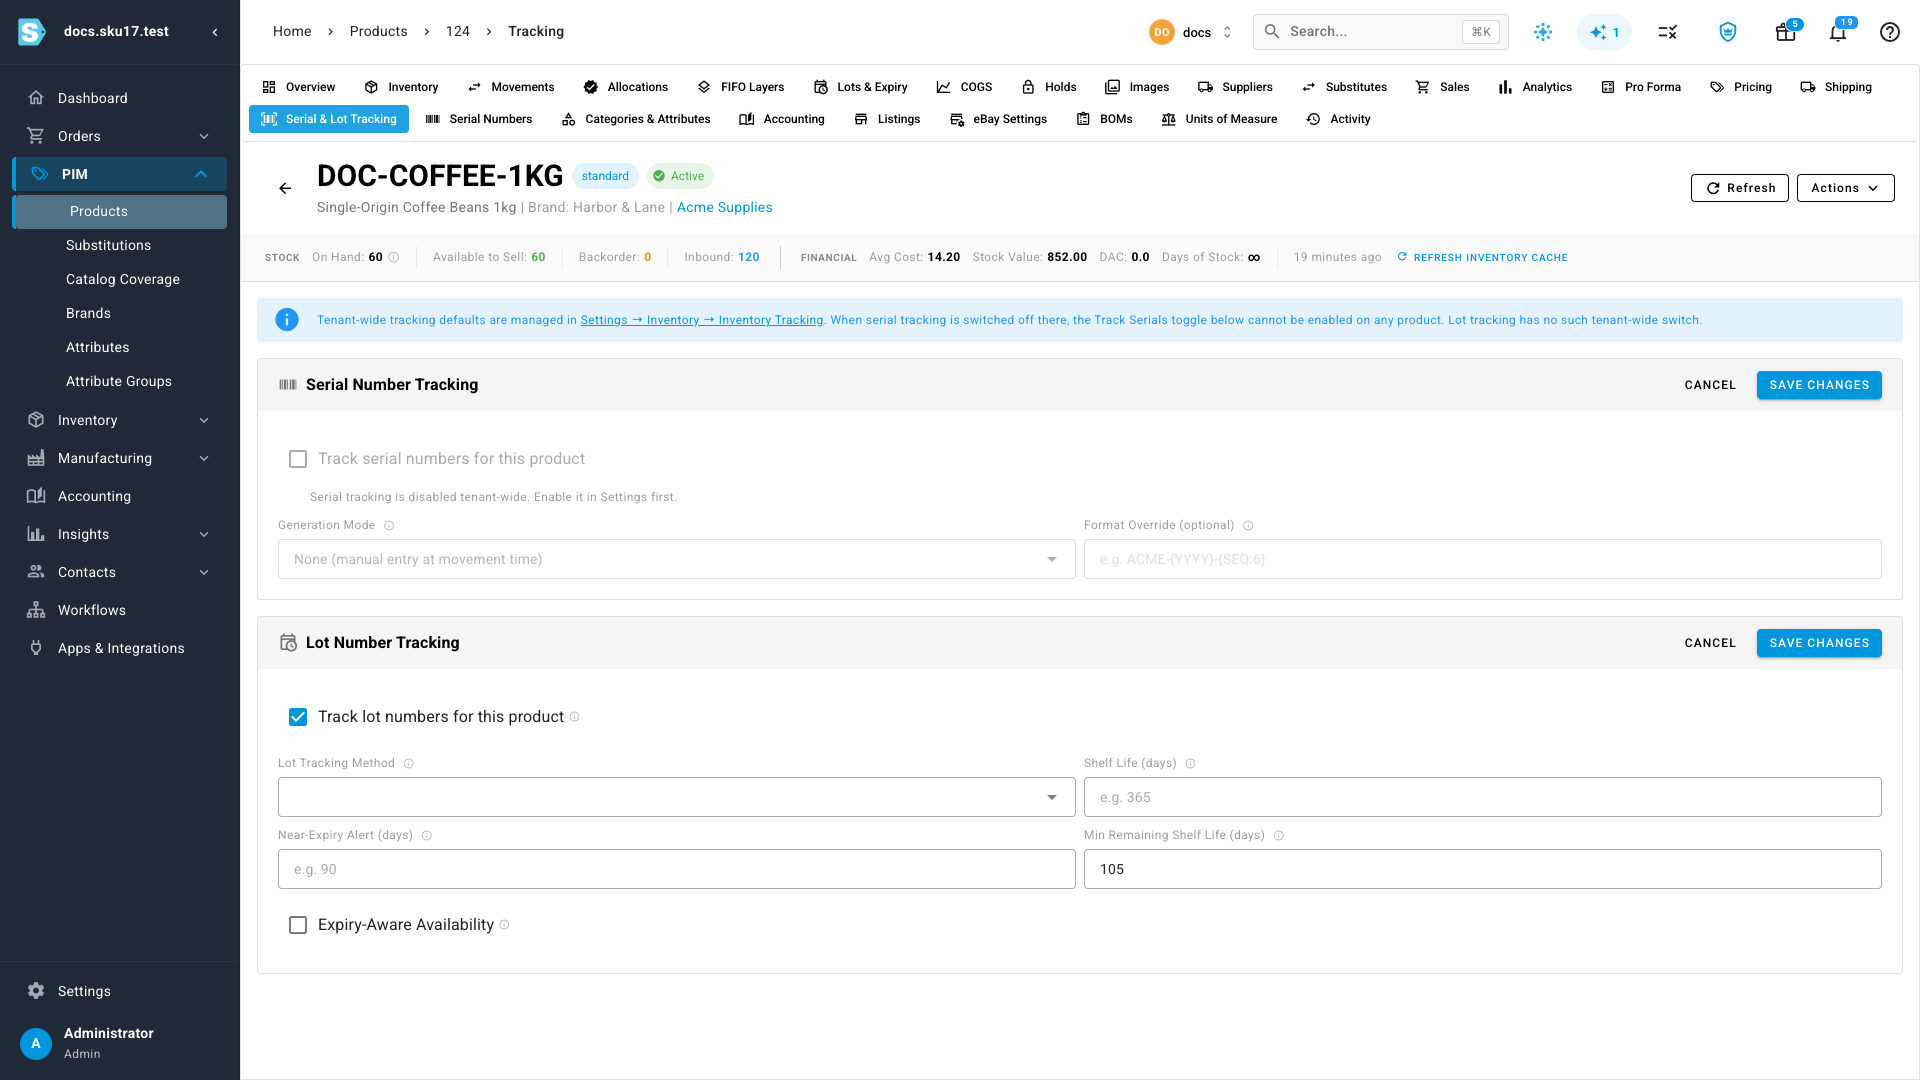
Task: Toggle Track serial numbers checkbox
Action: tap(298, 459)
